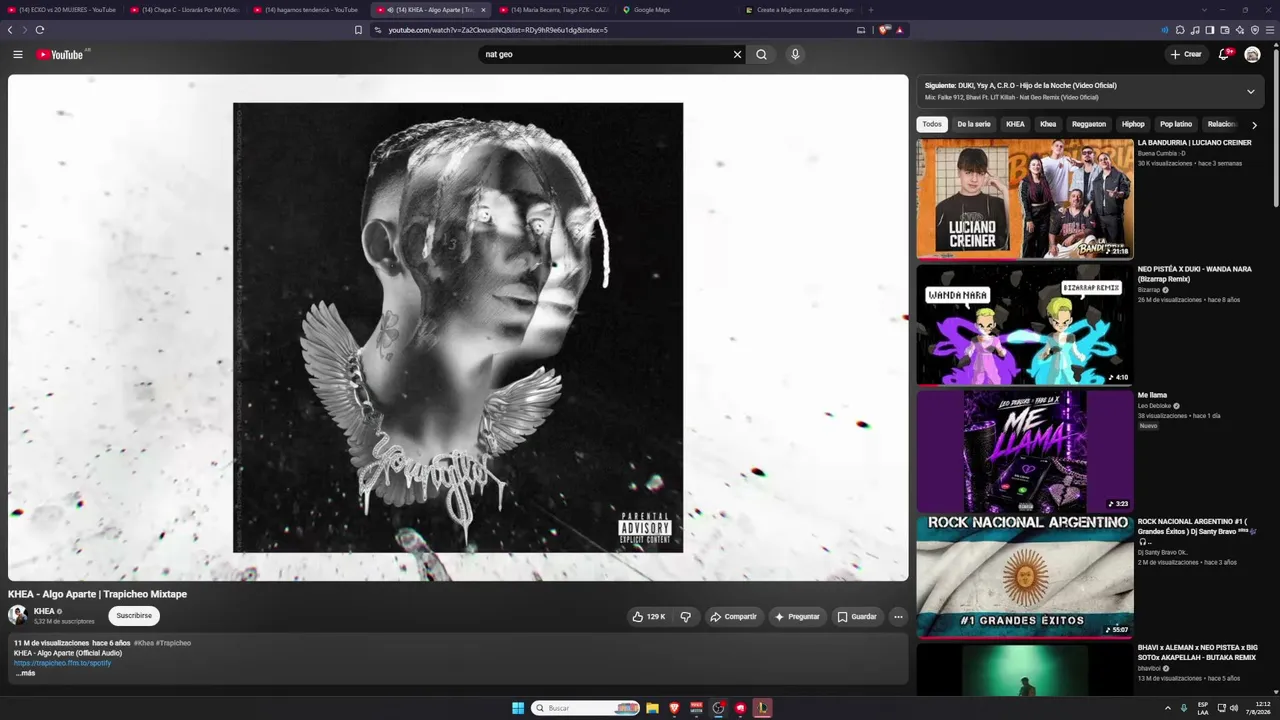Save the video with Guardar

tap(857, 617)
